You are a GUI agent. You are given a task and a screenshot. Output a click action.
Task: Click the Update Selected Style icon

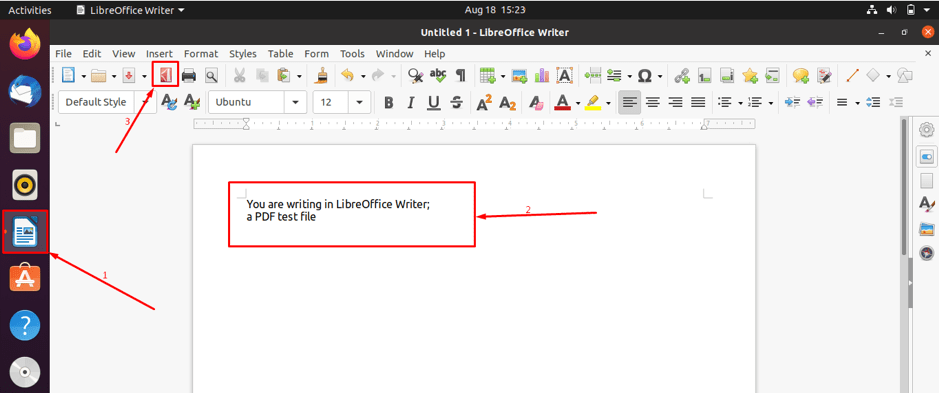point(170,102)
